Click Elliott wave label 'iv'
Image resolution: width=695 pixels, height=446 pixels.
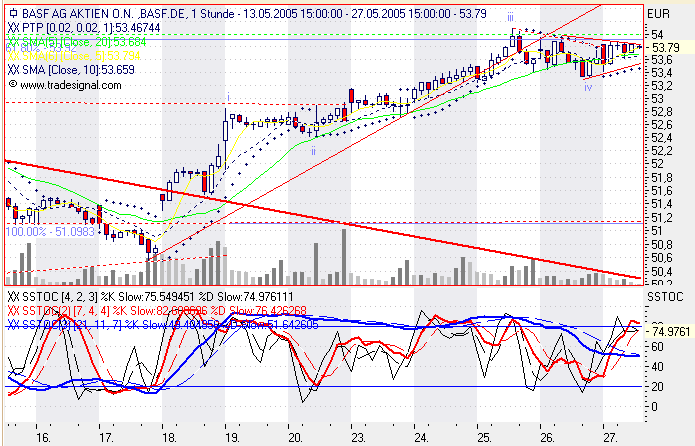coord(588,87)
